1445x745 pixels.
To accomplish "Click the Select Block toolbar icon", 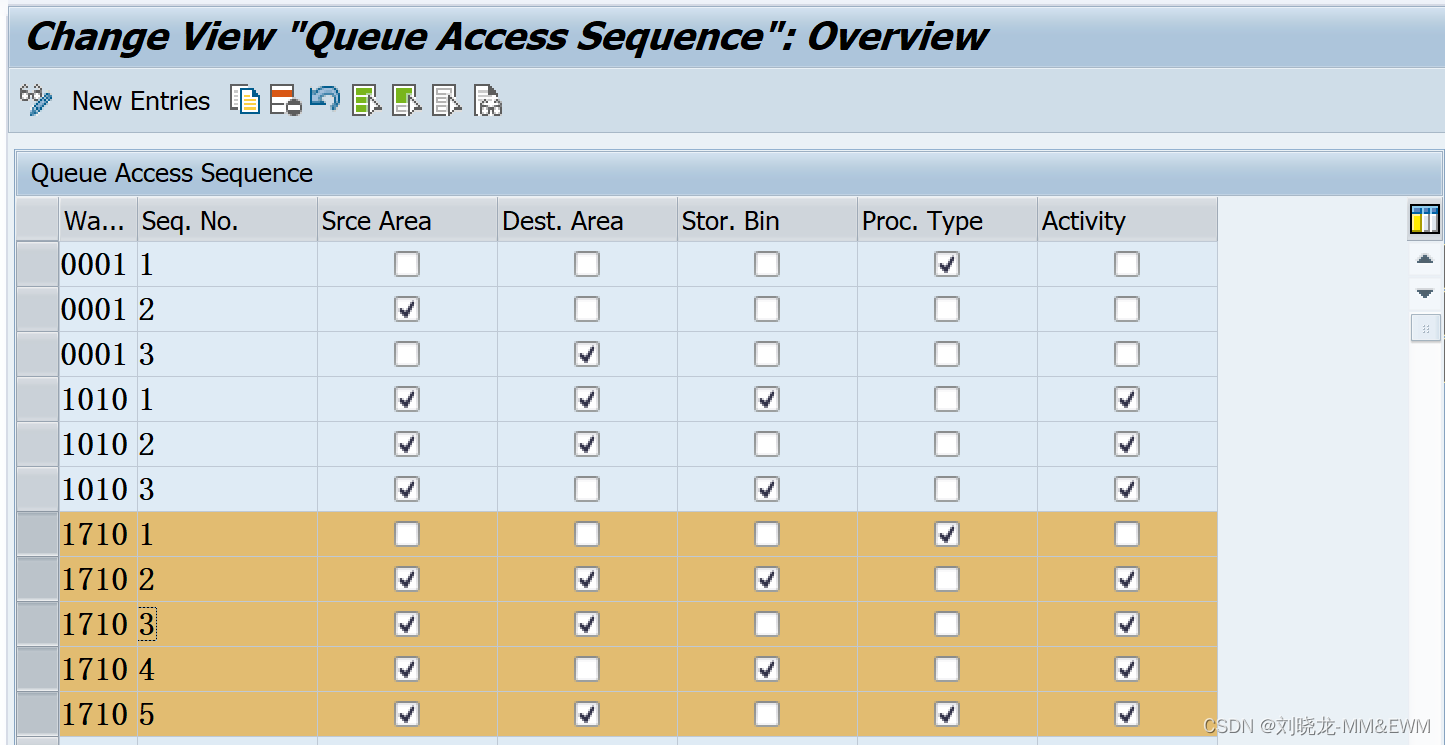I will [x=406, y=100].
